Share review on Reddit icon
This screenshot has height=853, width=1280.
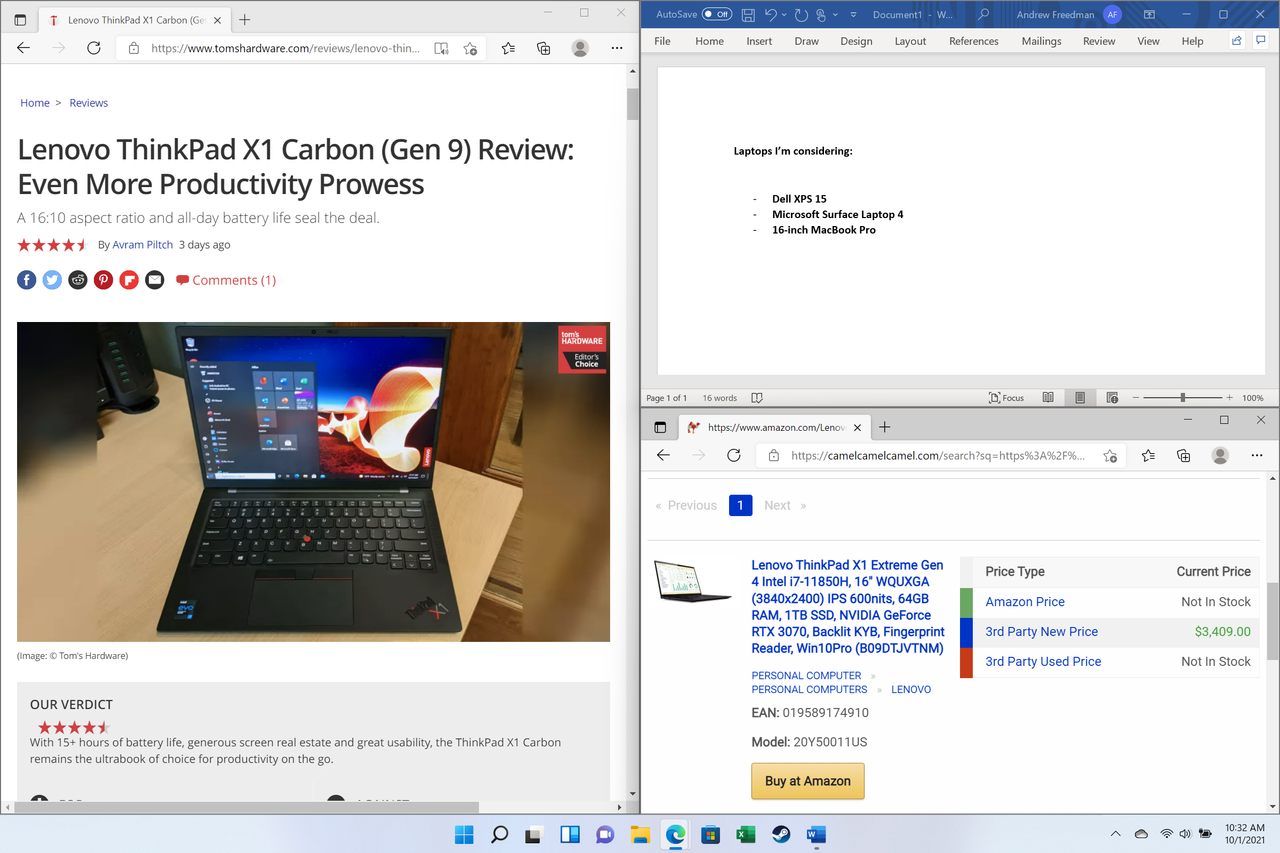point(78,280)
